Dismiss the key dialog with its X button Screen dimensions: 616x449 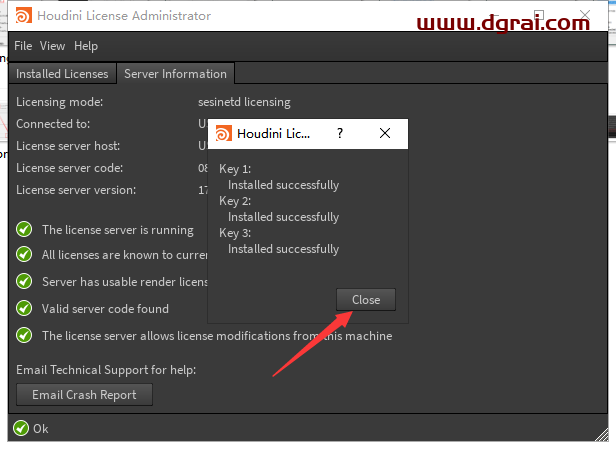385,134
